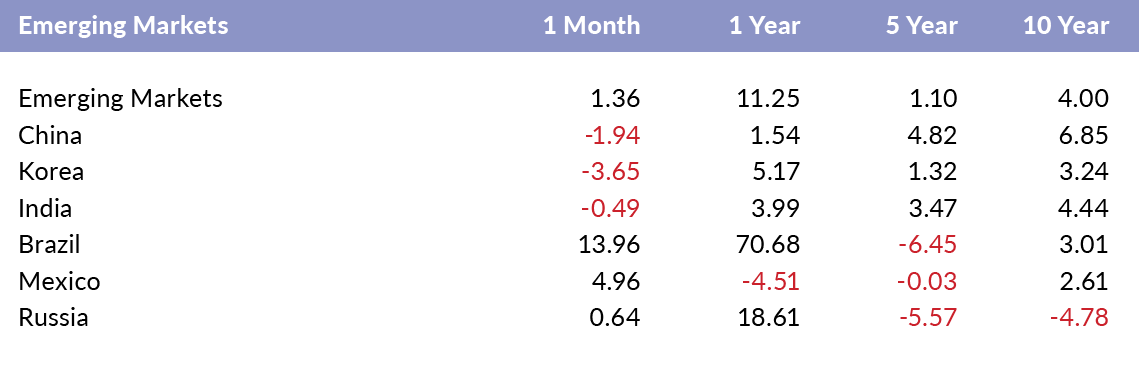The width and height of the screenshot is (1139, 369).
Task: Click the 10 Year column header
Action: [x=1066, y=25]
